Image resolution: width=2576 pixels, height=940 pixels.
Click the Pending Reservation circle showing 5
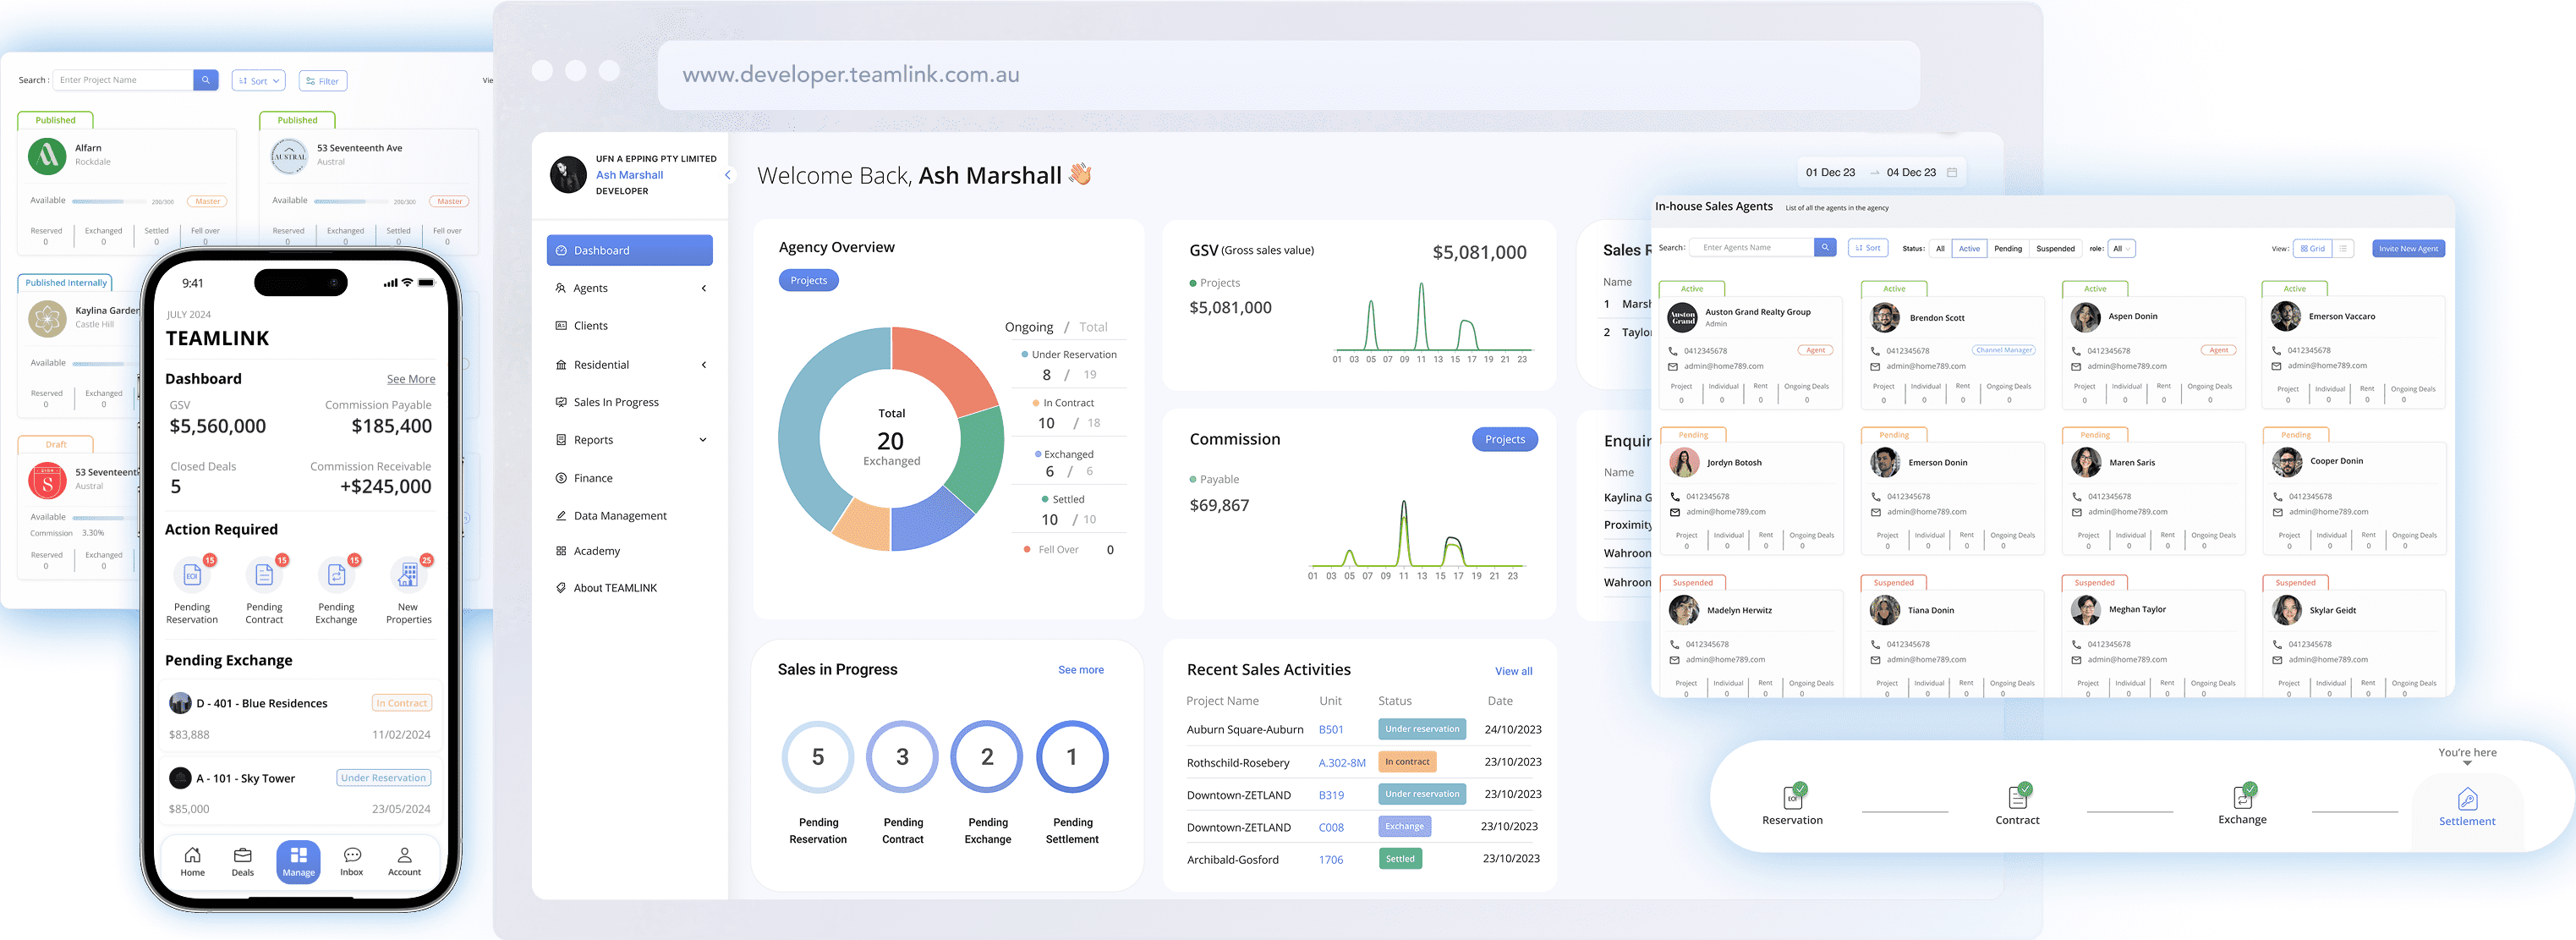[x=817, y=757]
